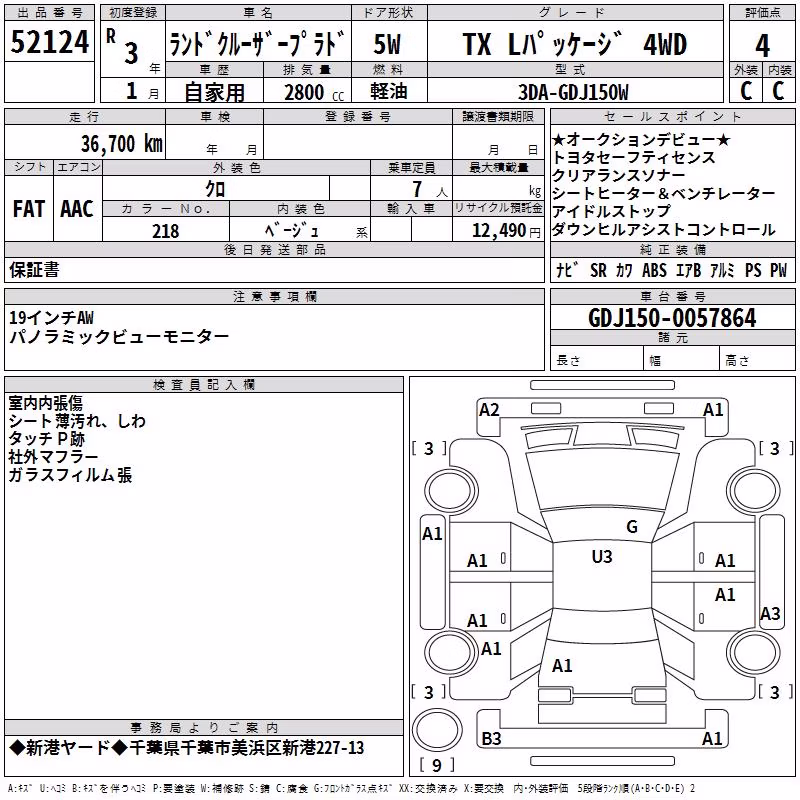Click the sales point オークションデビュー line
Image resolution: width=800 pixels, height=800 pixels.
[641, 139]
